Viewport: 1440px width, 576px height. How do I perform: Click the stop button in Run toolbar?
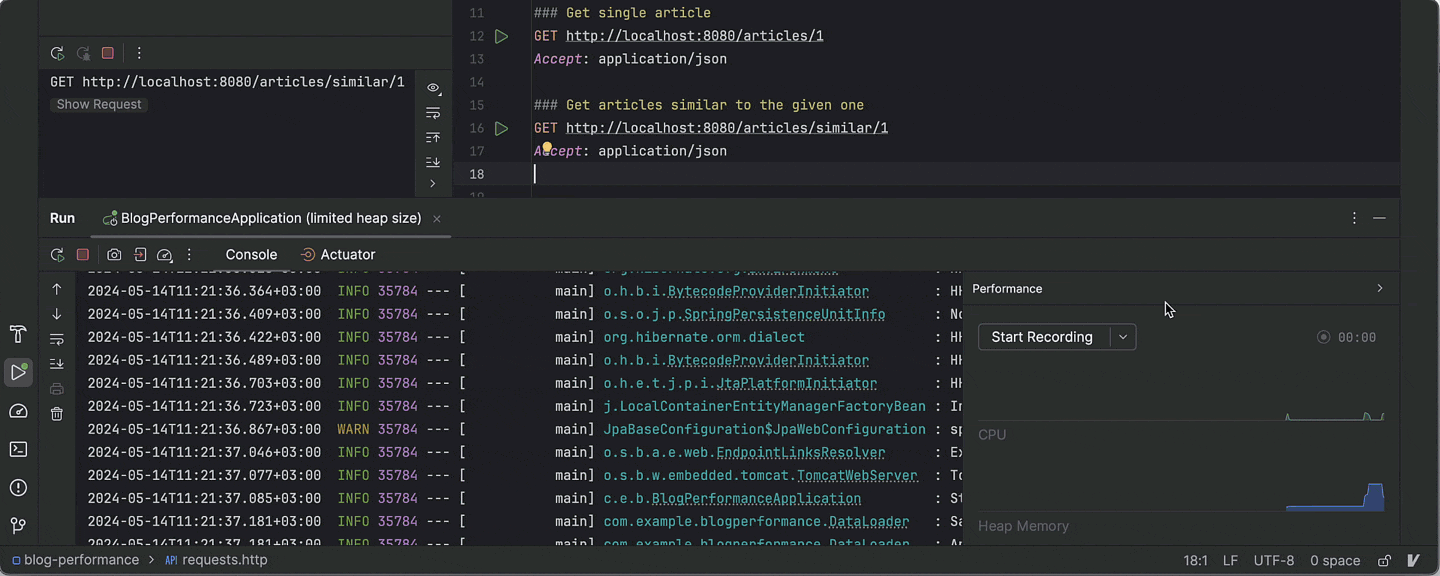point(83,255)
